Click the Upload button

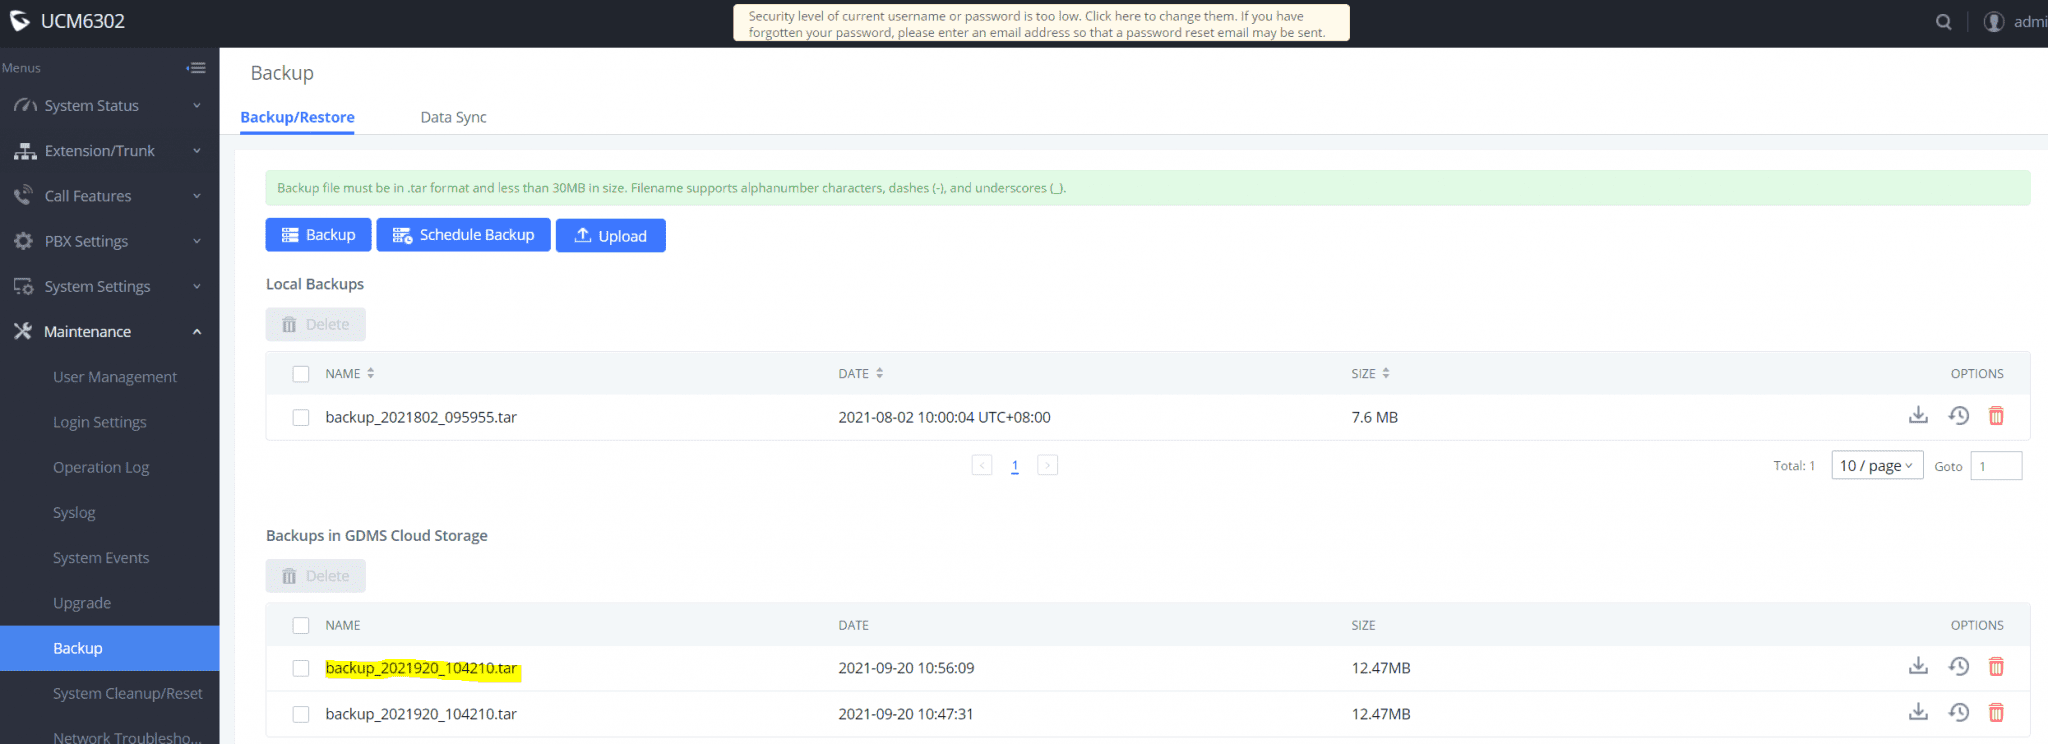pyautogui.click(x=610, y=236)
